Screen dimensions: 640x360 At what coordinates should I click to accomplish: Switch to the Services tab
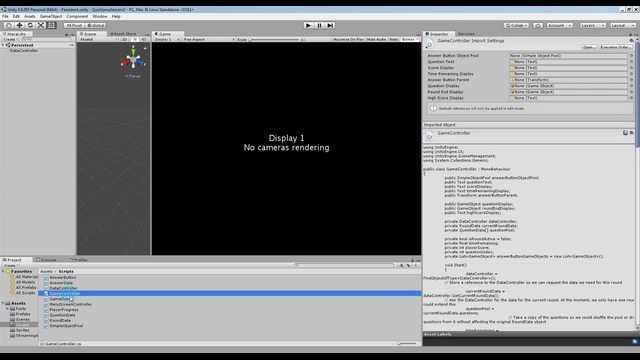pos(466,34)
